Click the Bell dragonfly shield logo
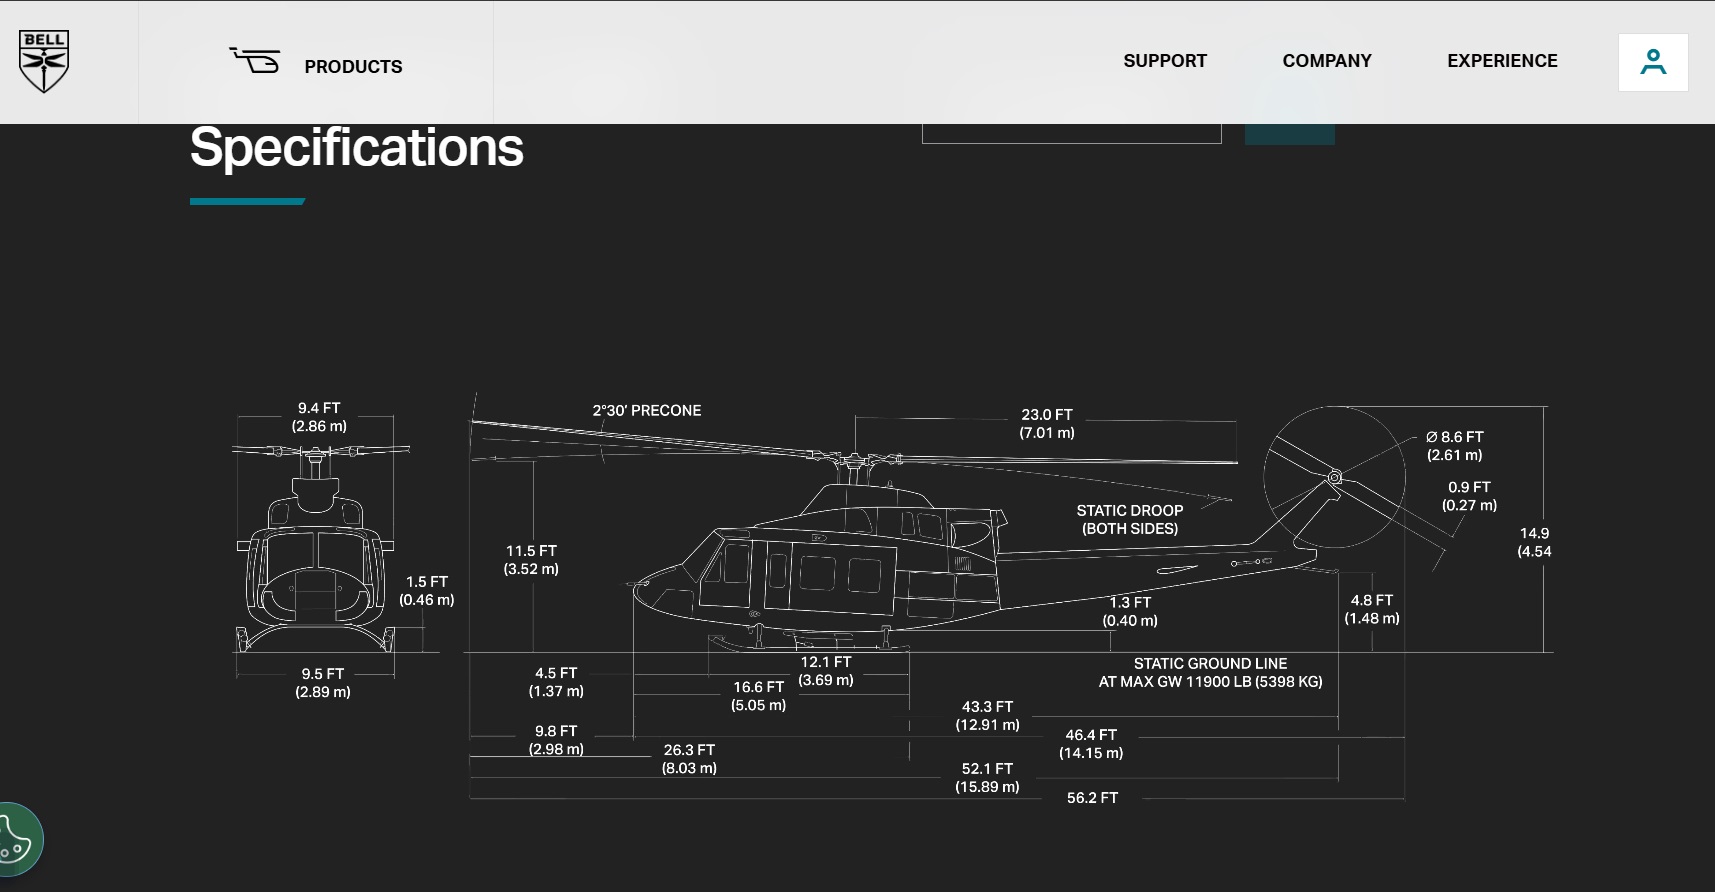The image size is (1715, 892). tap(44, 61)
